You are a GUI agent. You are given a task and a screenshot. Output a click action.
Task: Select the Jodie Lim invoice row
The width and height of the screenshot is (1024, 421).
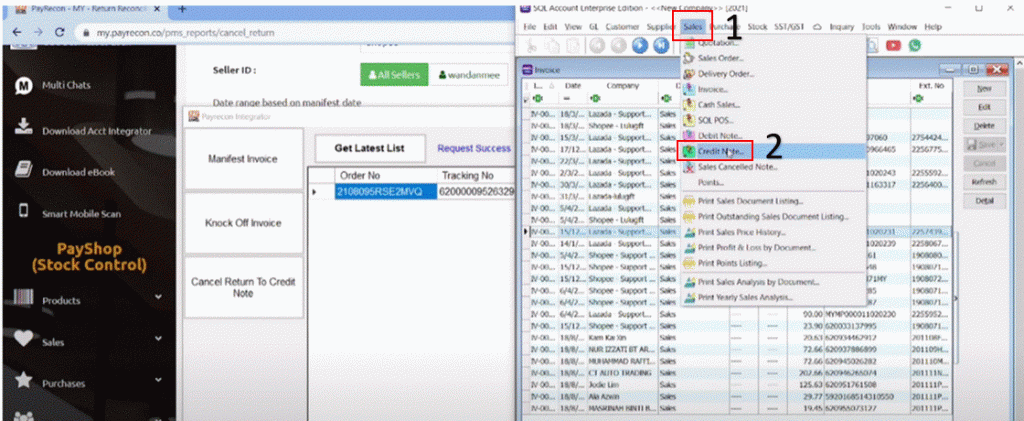[736, 384]
